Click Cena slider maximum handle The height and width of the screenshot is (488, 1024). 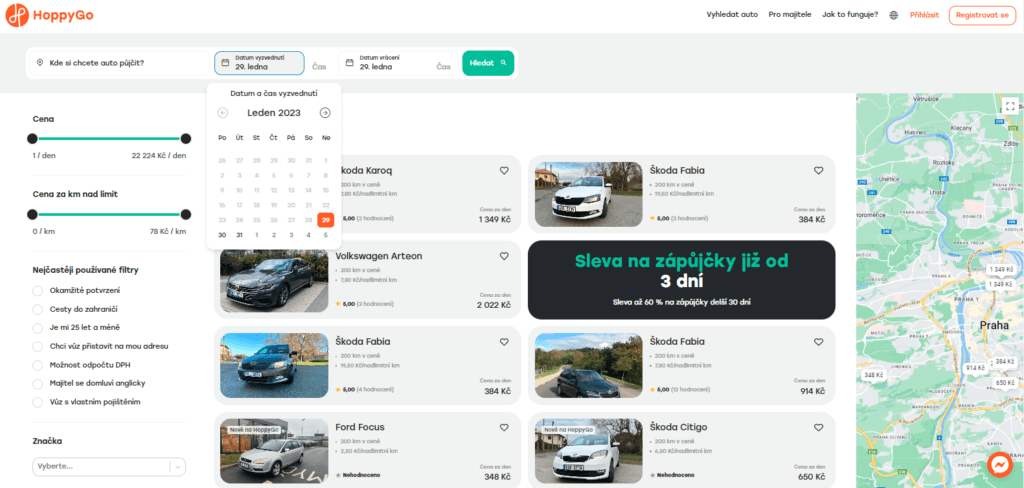[x=185, y=138]
